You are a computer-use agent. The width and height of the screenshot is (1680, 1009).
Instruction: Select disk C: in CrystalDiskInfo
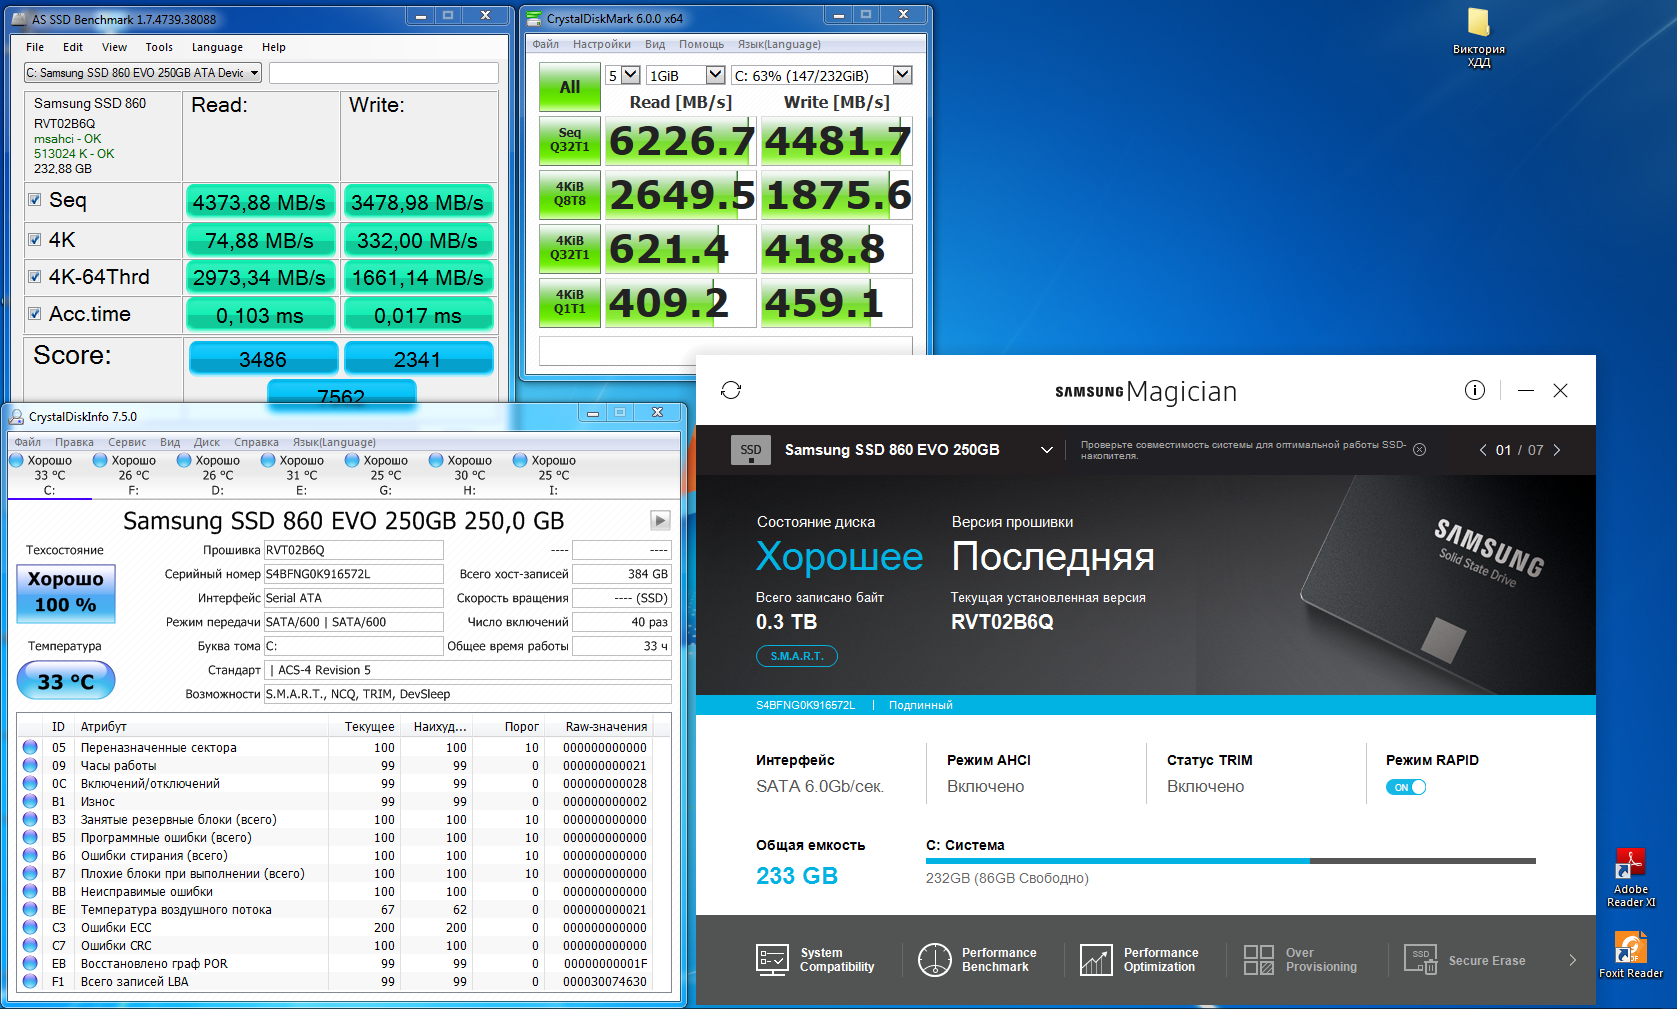(49, 475)
